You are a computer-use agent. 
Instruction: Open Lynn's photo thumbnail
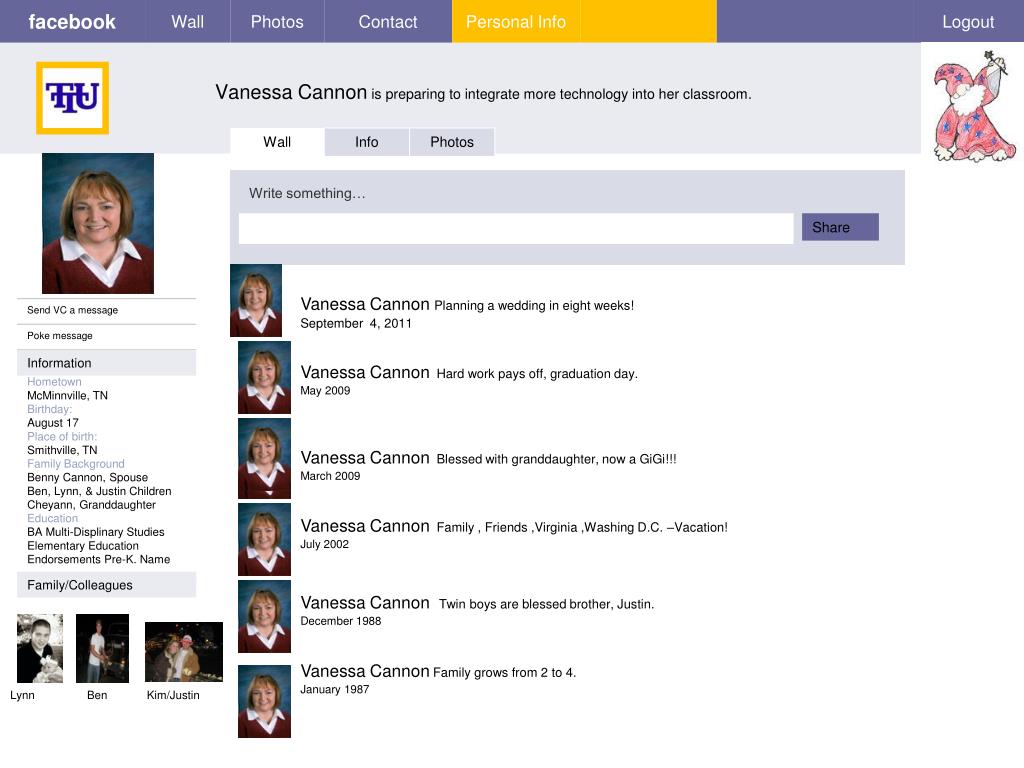(40, 648)
